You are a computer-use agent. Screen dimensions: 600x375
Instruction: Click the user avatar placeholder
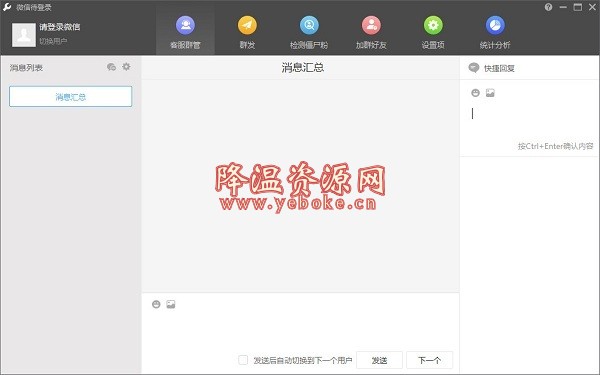[24, 35]
